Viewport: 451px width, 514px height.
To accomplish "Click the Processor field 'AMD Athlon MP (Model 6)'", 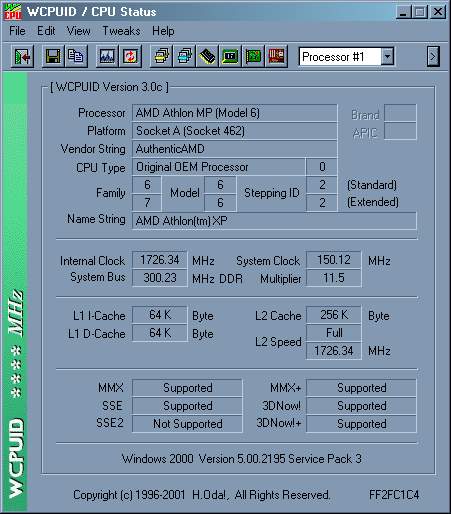I will click(x=234, y=113).
